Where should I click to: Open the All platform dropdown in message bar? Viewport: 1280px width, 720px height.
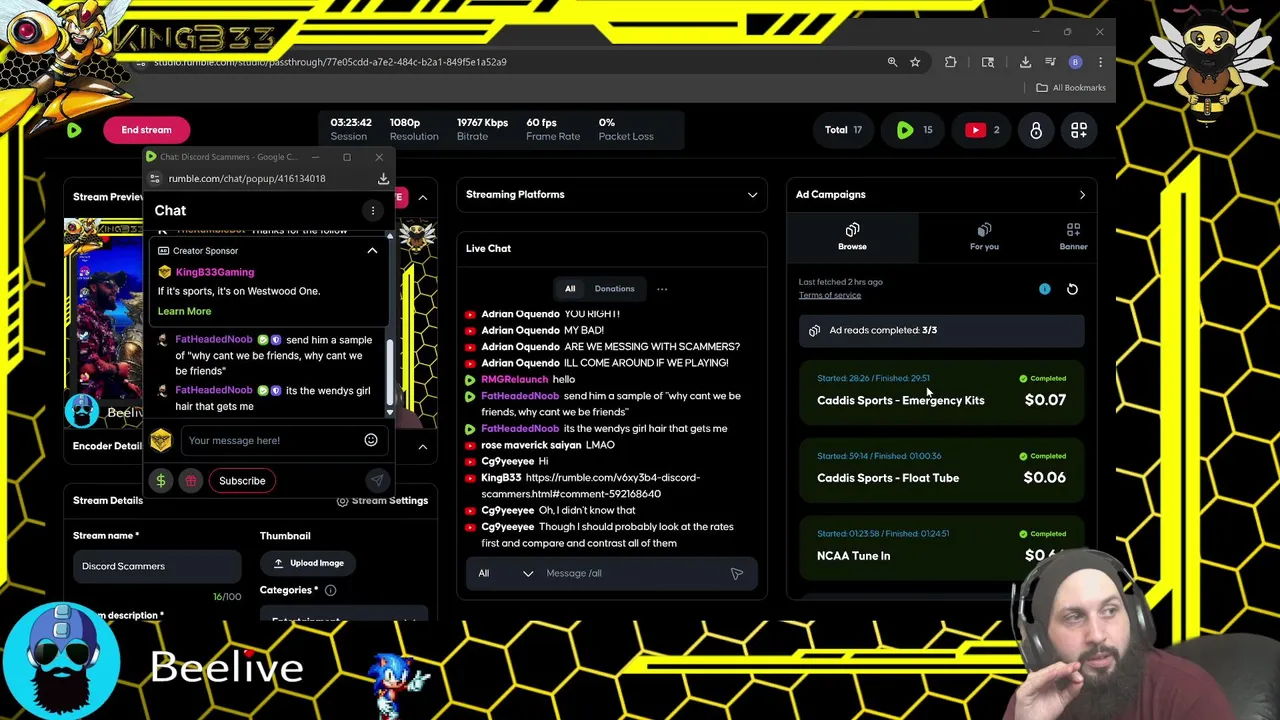(505, 573)
